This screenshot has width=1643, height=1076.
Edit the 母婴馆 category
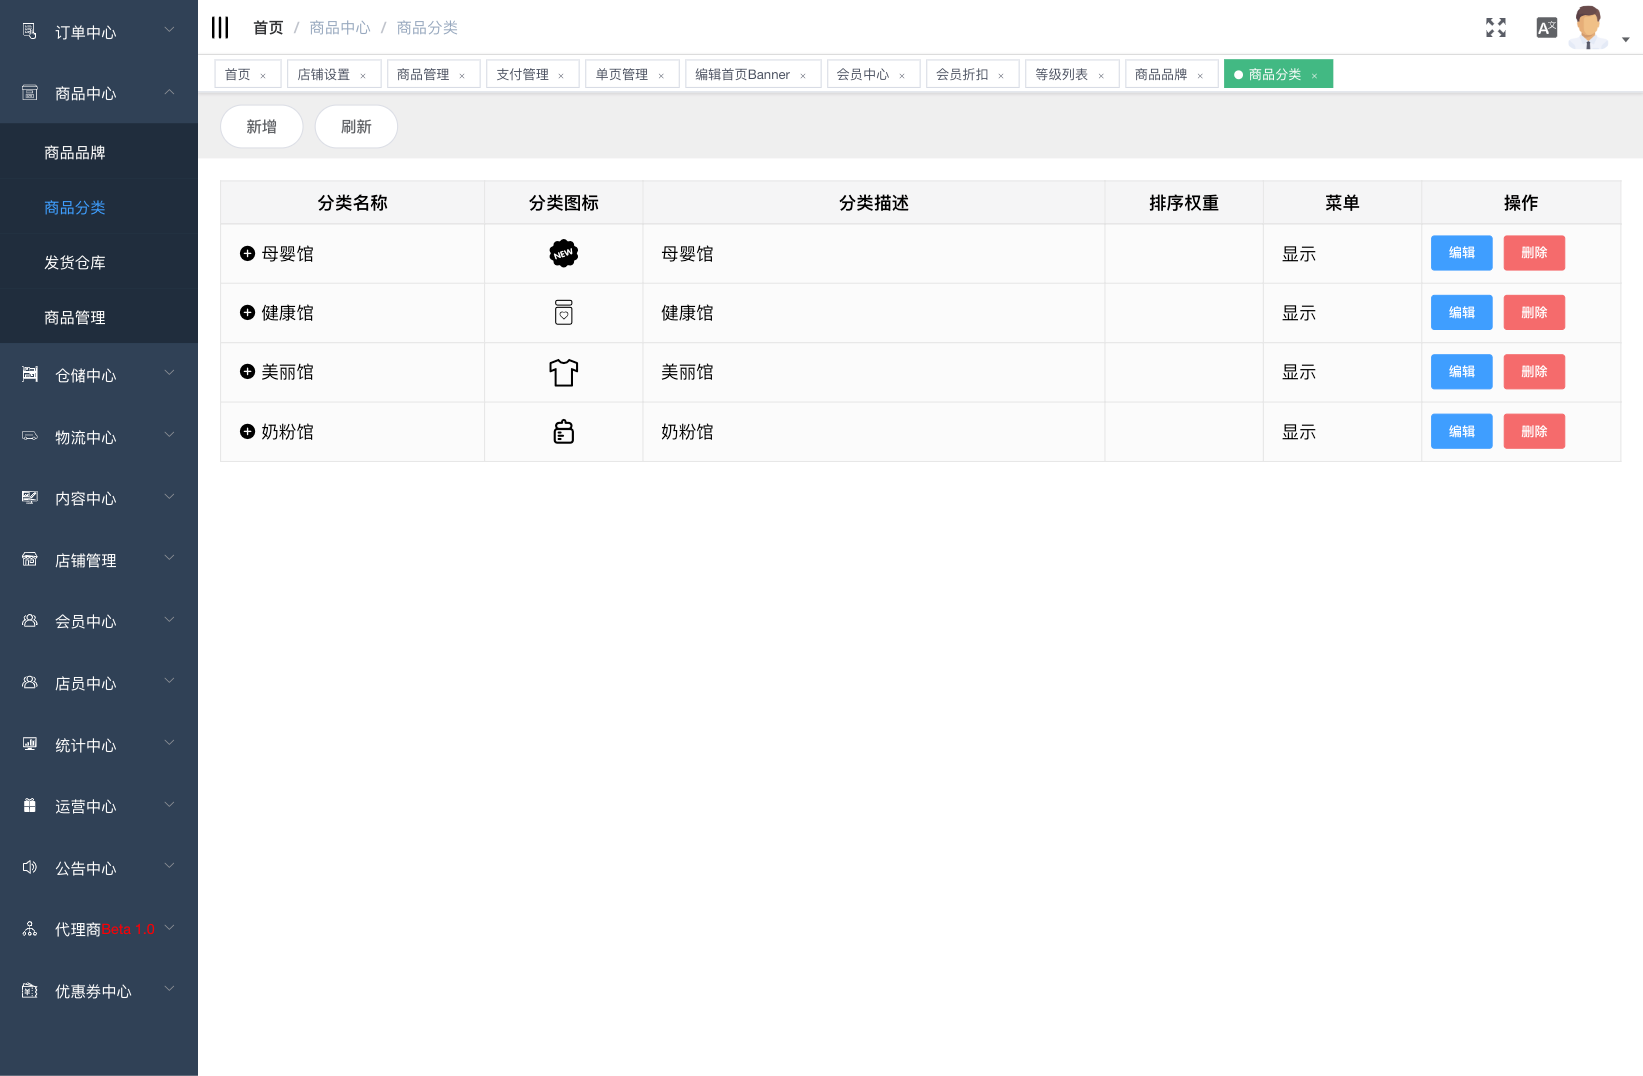[x=1461, y=253]
